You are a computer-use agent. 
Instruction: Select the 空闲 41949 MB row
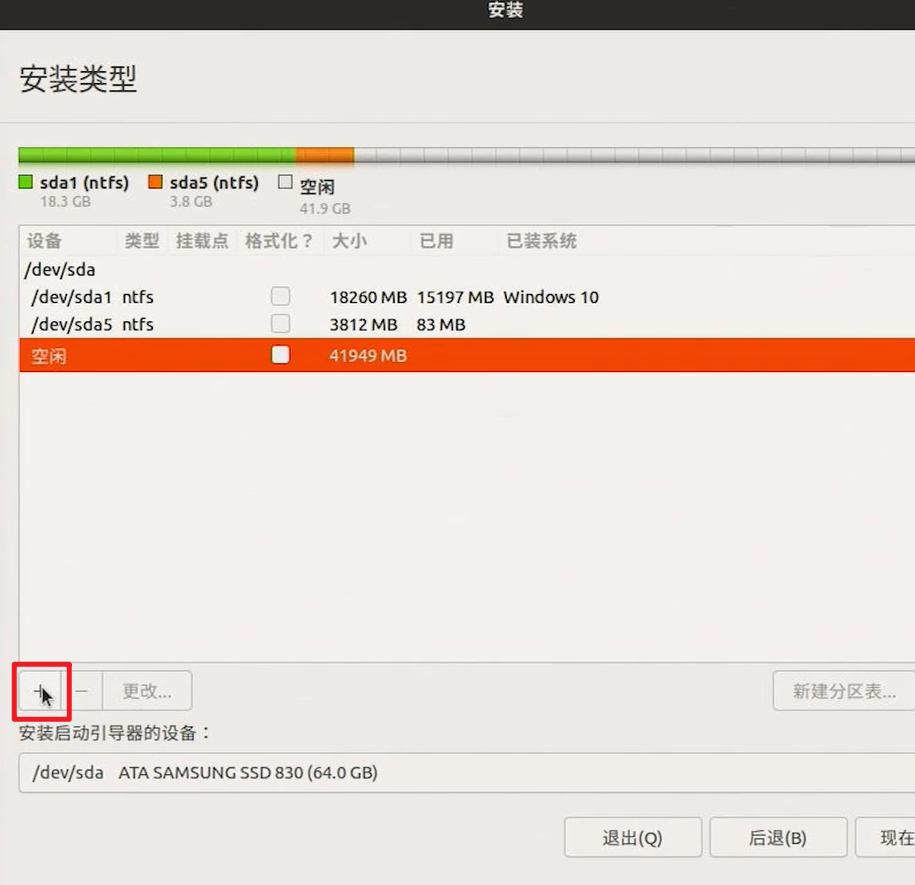tap(467, 355)
